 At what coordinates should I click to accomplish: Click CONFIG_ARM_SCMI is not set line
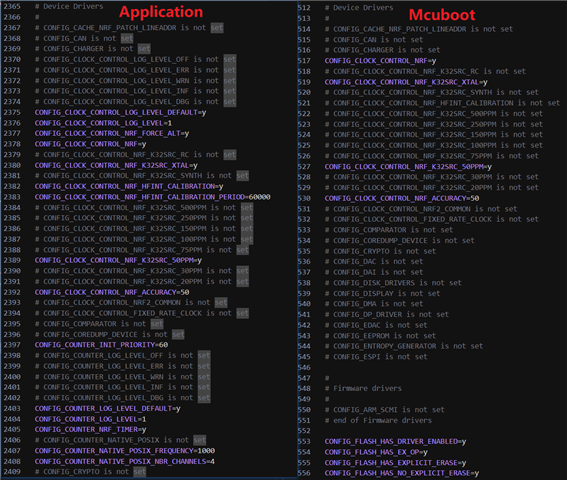tap(385, 410)
